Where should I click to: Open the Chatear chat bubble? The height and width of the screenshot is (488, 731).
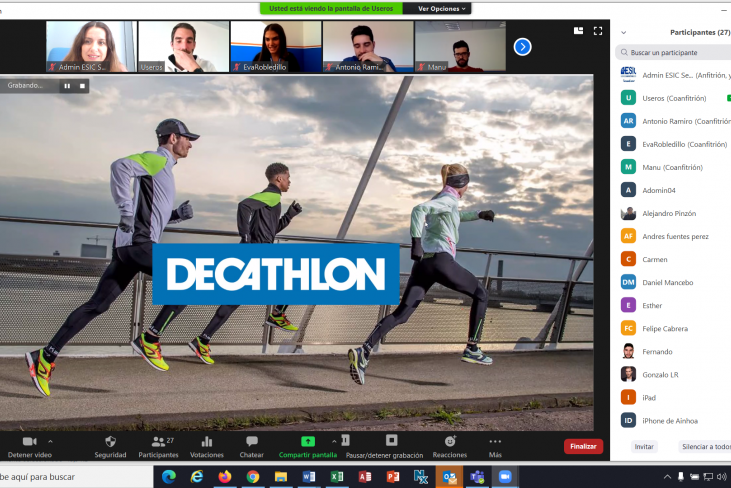(x=252, y=441)
